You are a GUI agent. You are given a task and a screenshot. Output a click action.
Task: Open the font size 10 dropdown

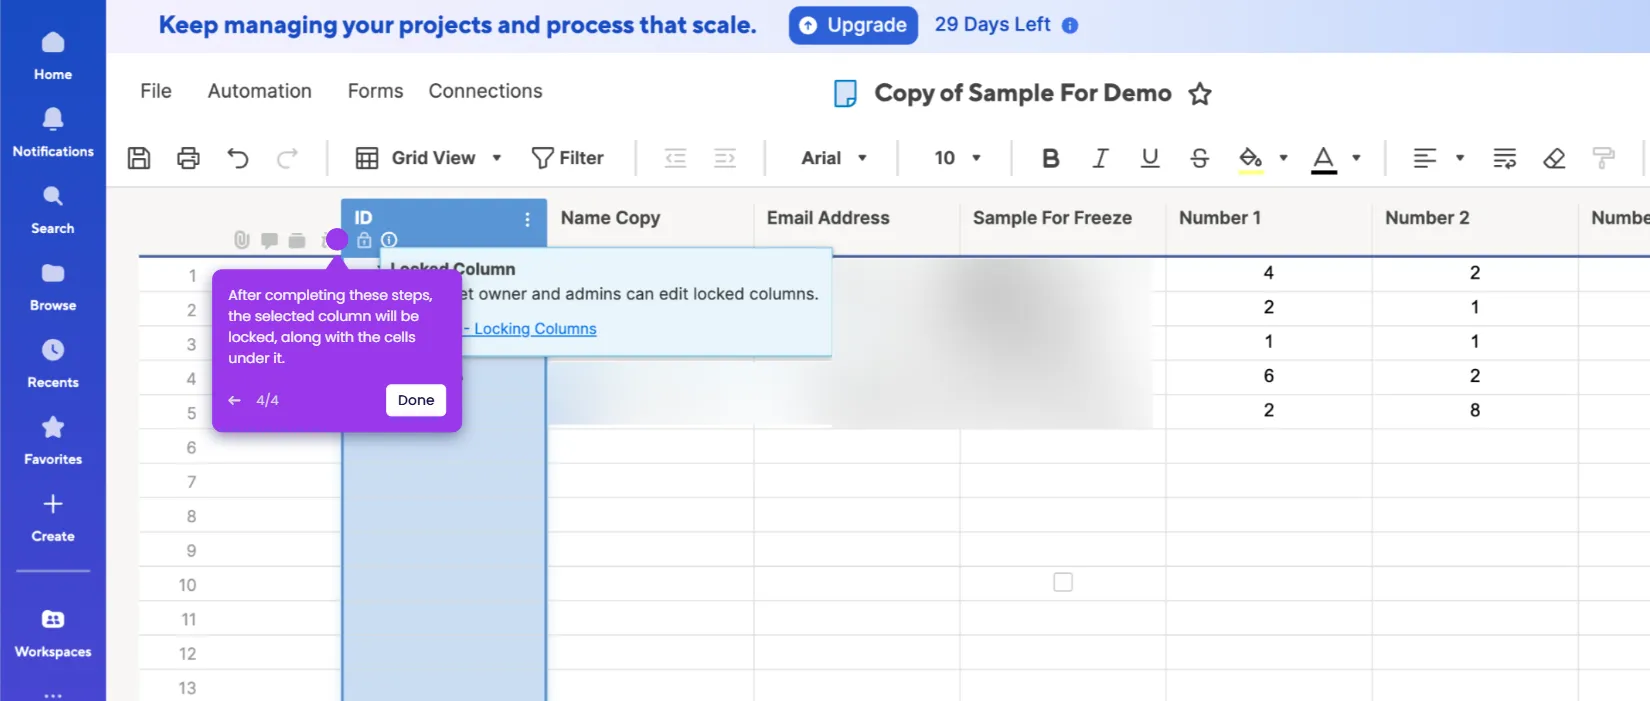pos(957,158)
